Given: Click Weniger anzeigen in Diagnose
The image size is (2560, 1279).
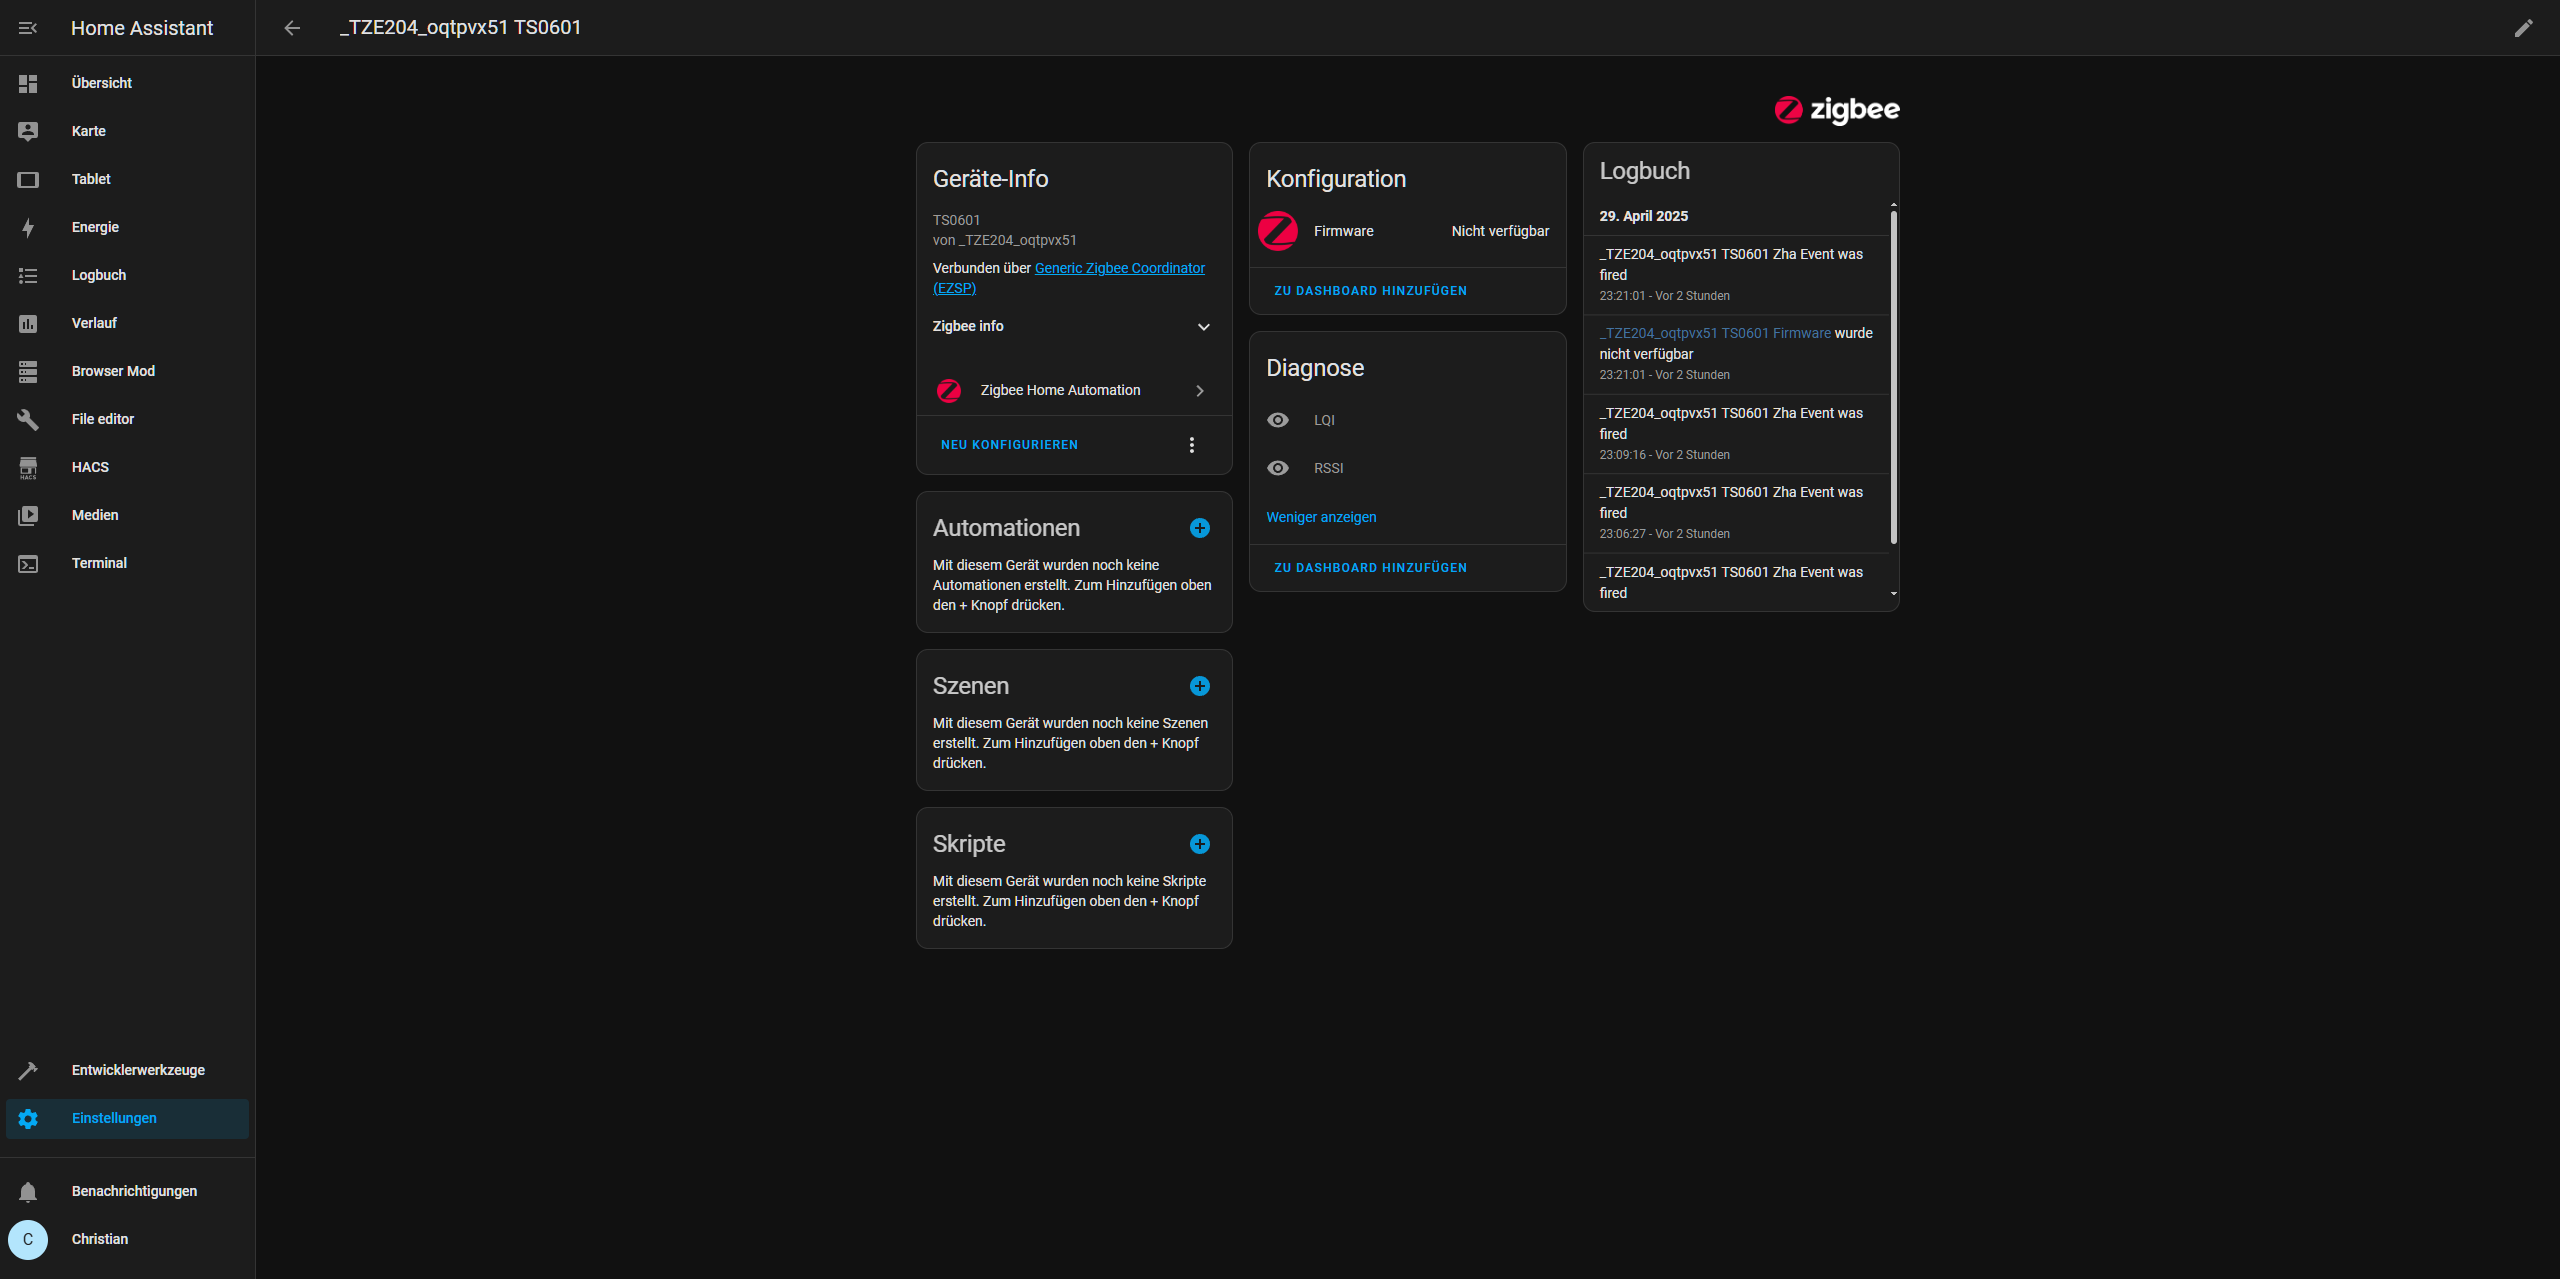Looking at the screenshot, I should tap(1321, 517).
